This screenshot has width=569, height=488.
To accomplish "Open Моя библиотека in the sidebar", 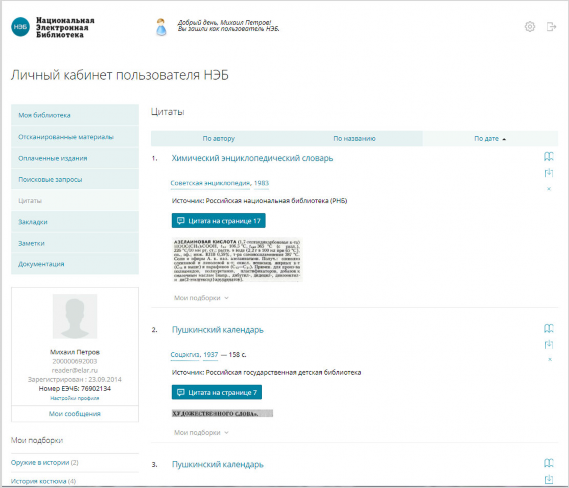I will (75, 115).
